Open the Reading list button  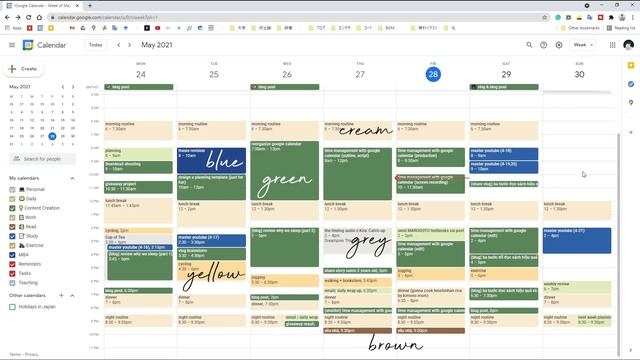point(621,28)
